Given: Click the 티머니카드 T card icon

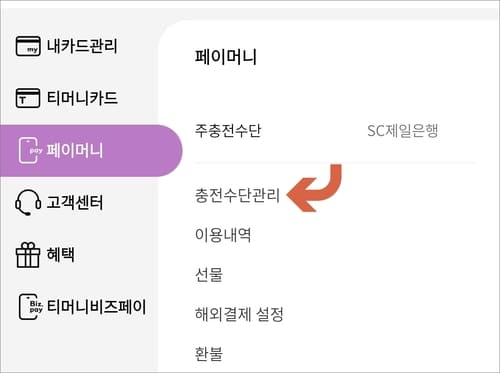Looking at the screenshot, I should click(28, 98).
